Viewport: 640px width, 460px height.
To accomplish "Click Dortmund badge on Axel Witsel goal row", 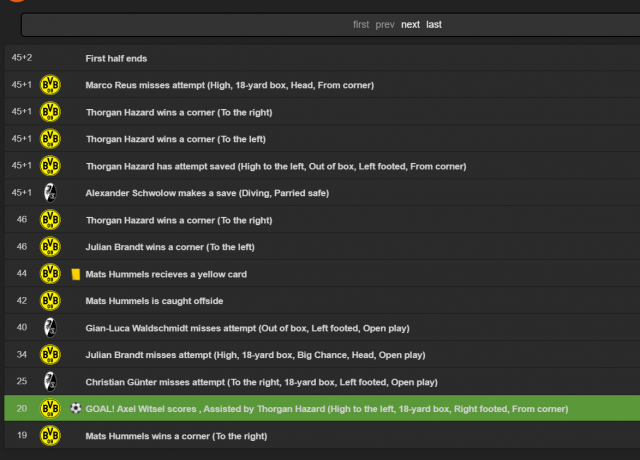I will (50, 408).
